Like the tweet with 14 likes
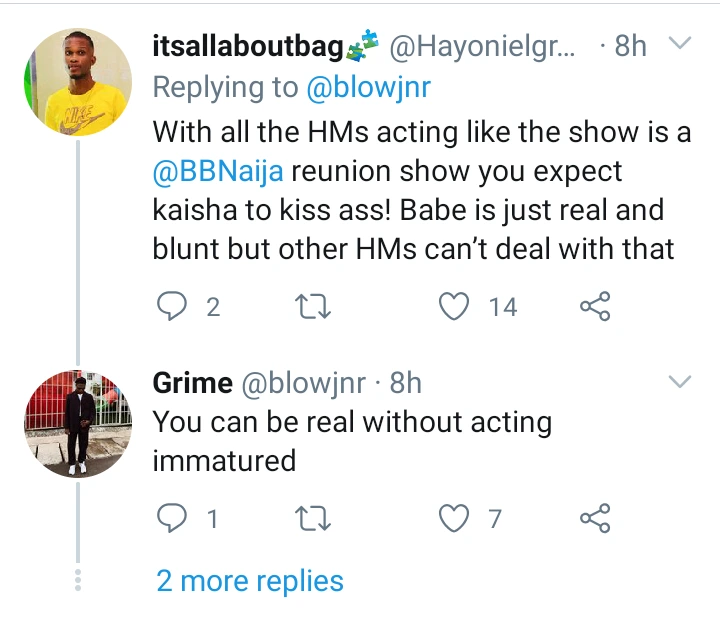720x622 pixels. [455, 307]
